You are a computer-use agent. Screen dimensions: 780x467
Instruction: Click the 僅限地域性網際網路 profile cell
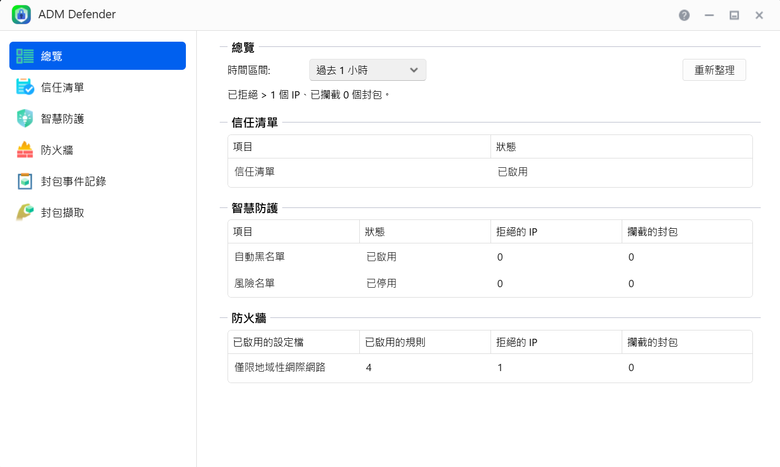280,367
